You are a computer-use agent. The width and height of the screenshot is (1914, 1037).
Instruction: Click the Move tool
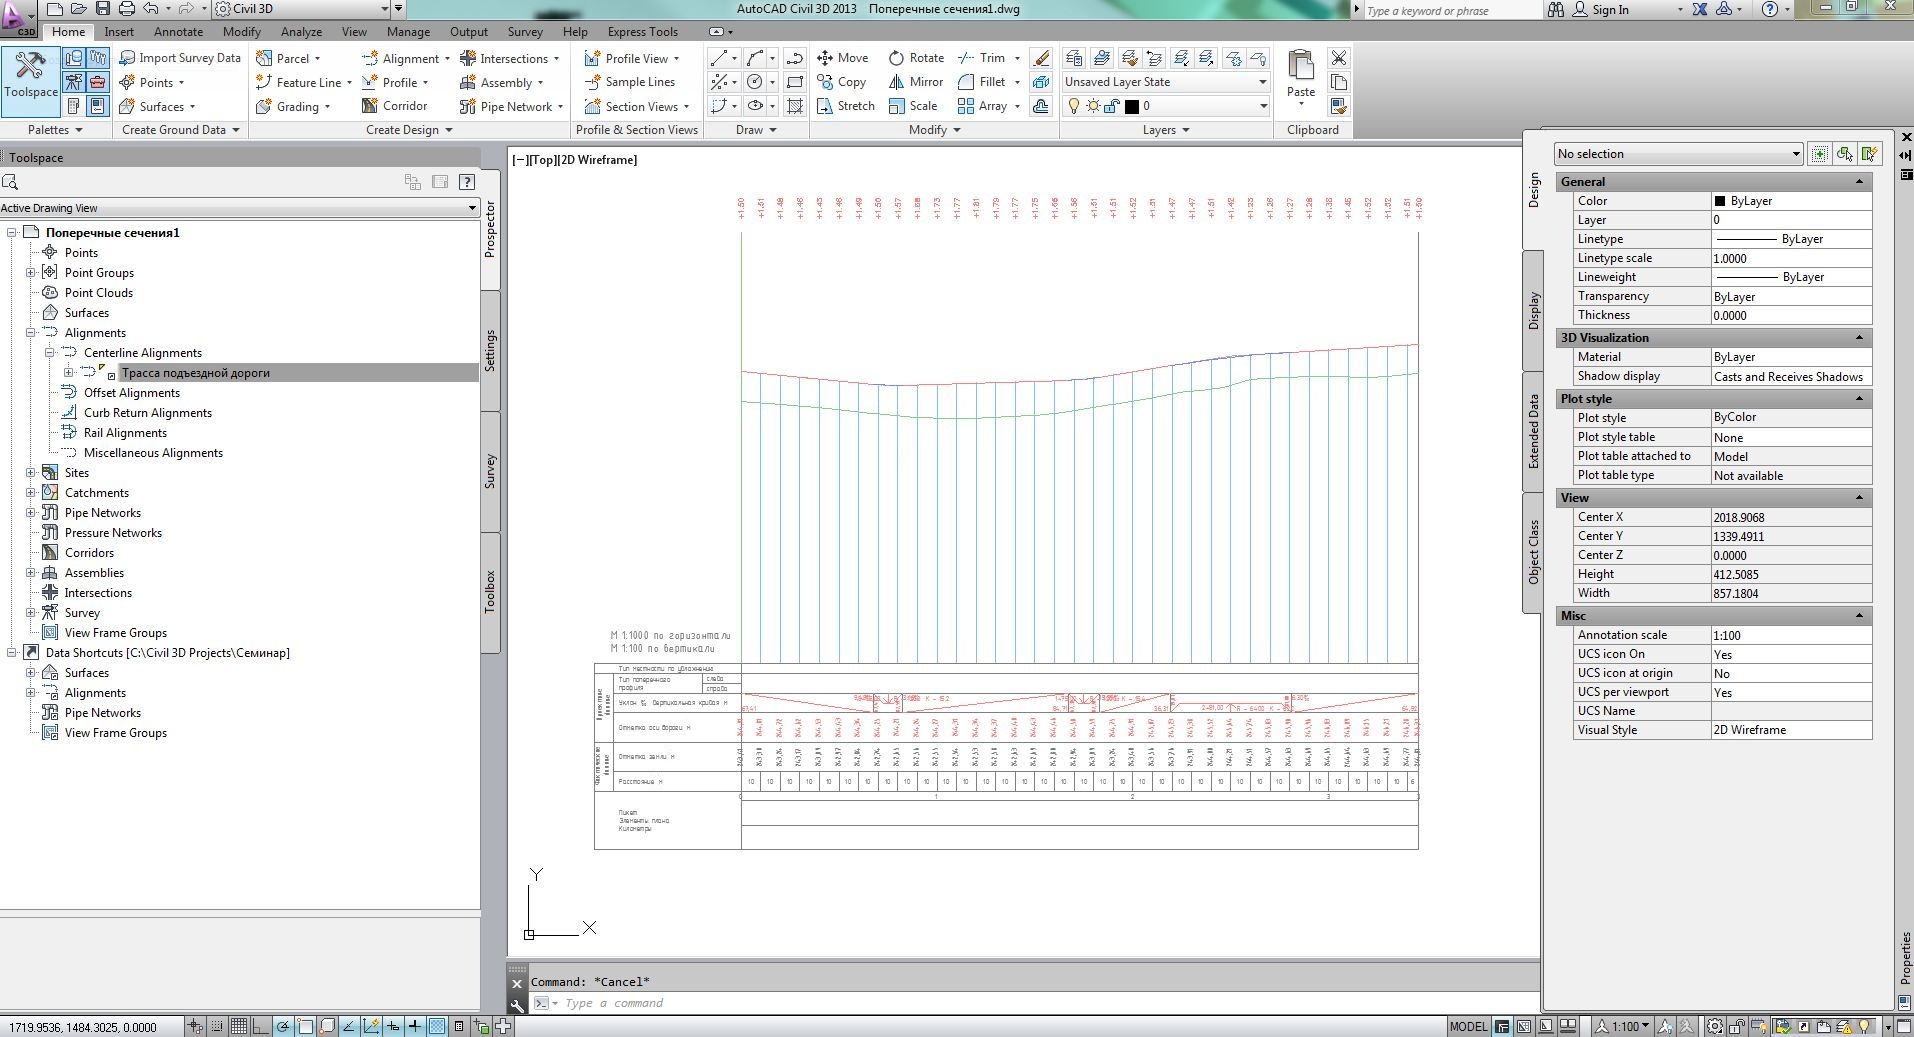842,58
